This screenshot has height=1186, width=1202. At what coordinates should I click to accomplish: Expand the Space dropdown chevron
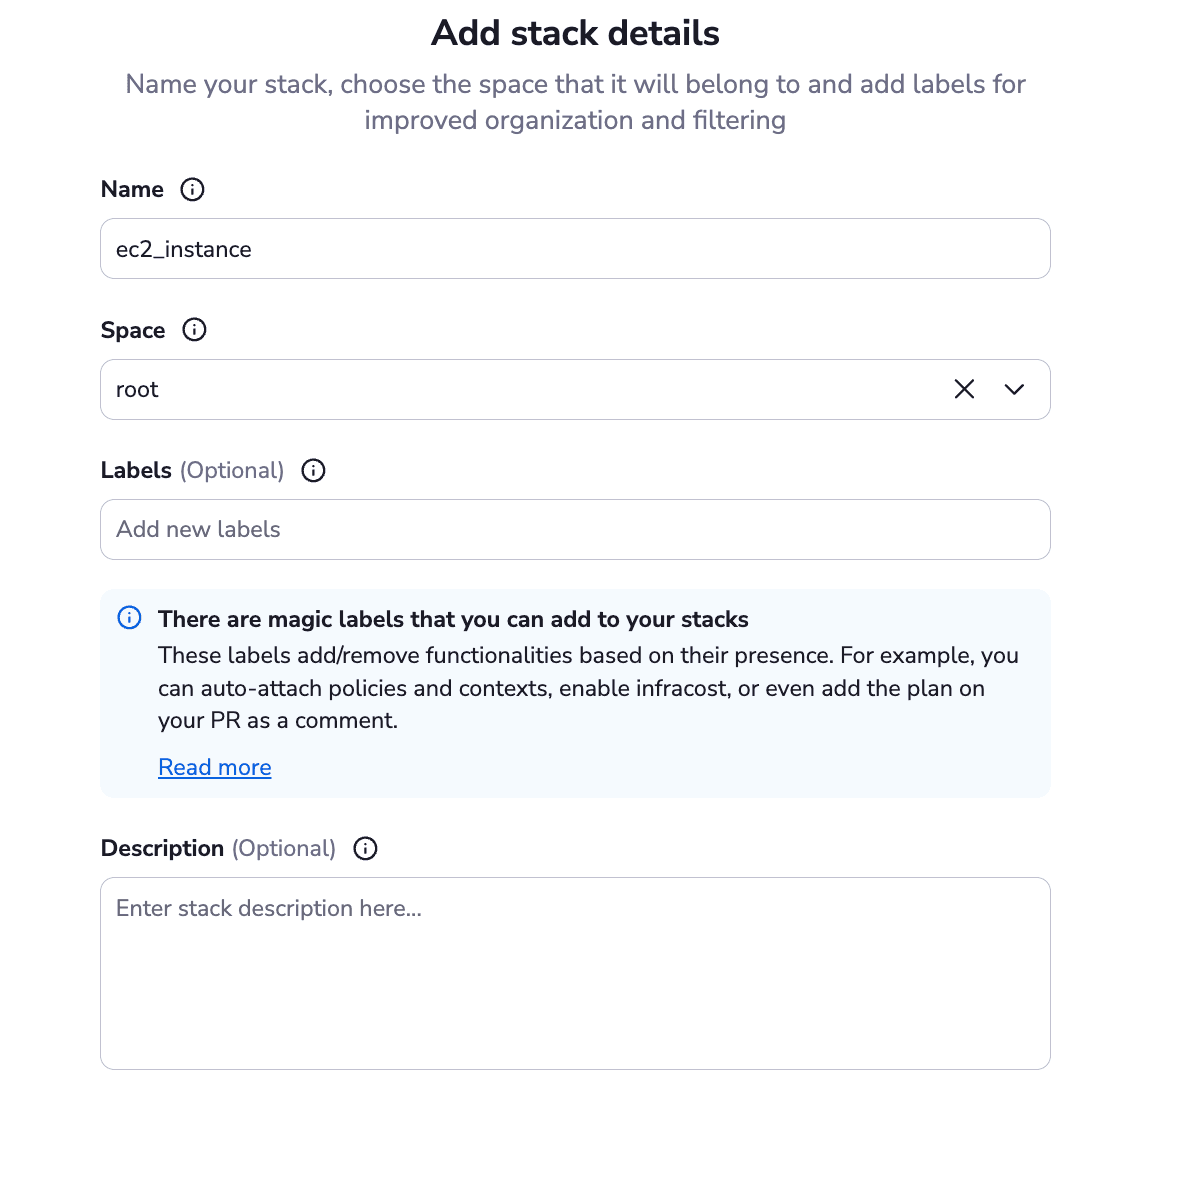(x=1014, y=389)
